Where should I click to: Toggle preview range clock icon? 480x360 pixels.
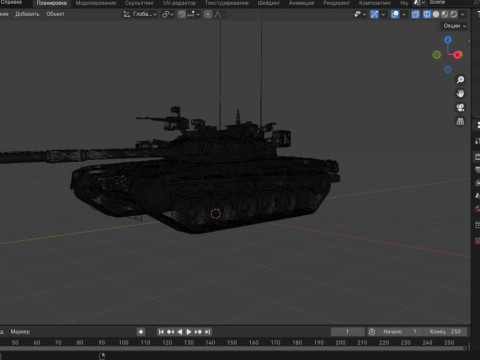coord(372,332)
